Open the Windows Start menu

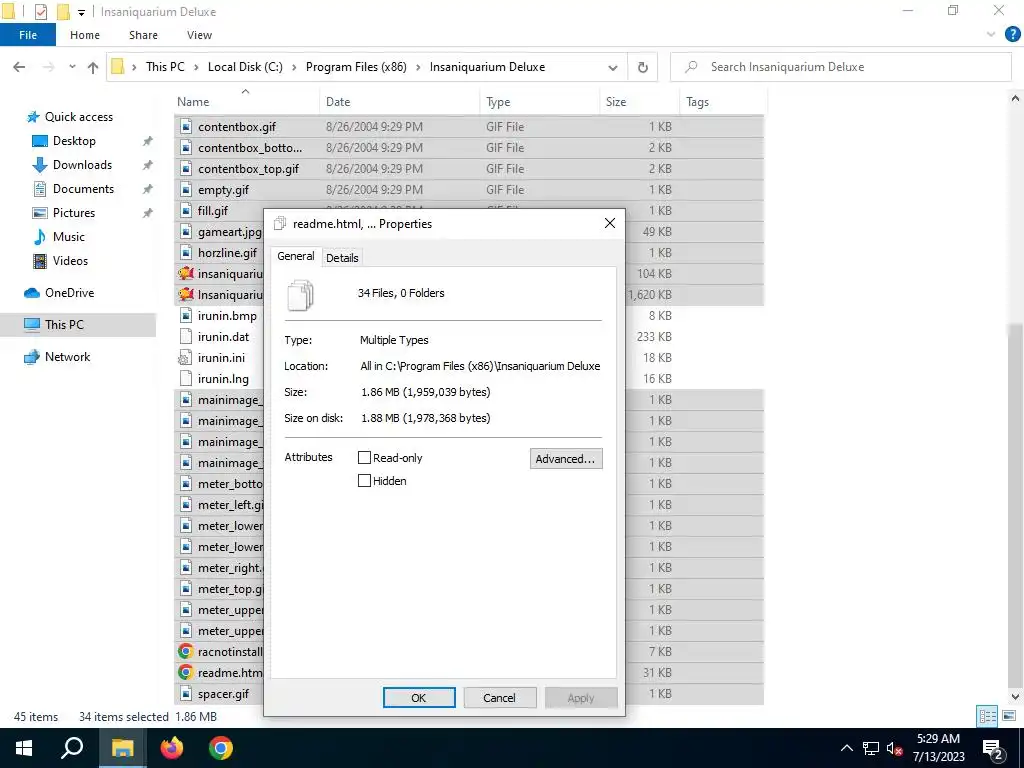(x=24, y=748)
